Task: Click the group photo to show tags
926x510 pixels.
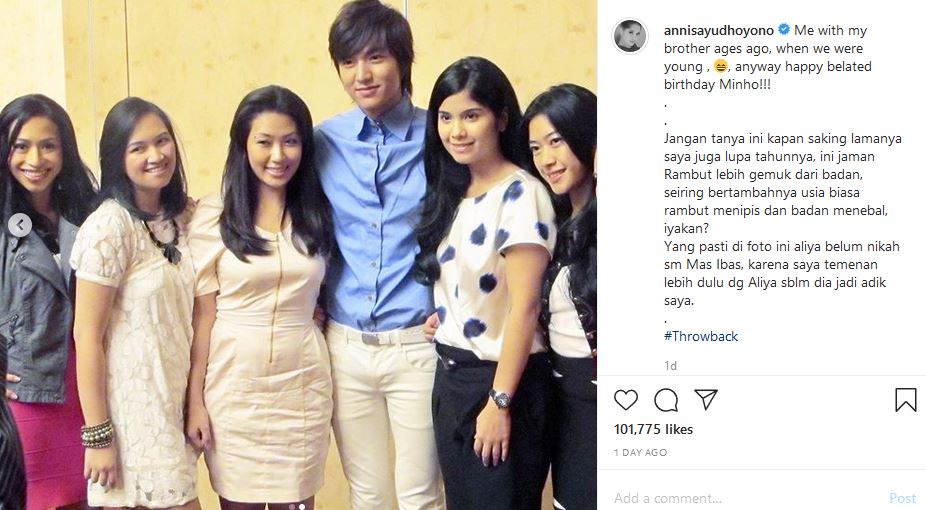Action: click(298, 255)
